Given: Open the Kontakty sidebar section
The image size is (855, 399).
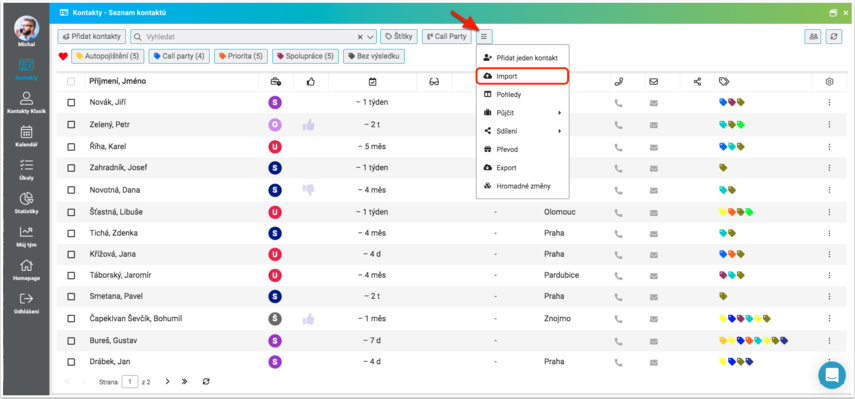Looking at the screenshot, I should (26, 69).
